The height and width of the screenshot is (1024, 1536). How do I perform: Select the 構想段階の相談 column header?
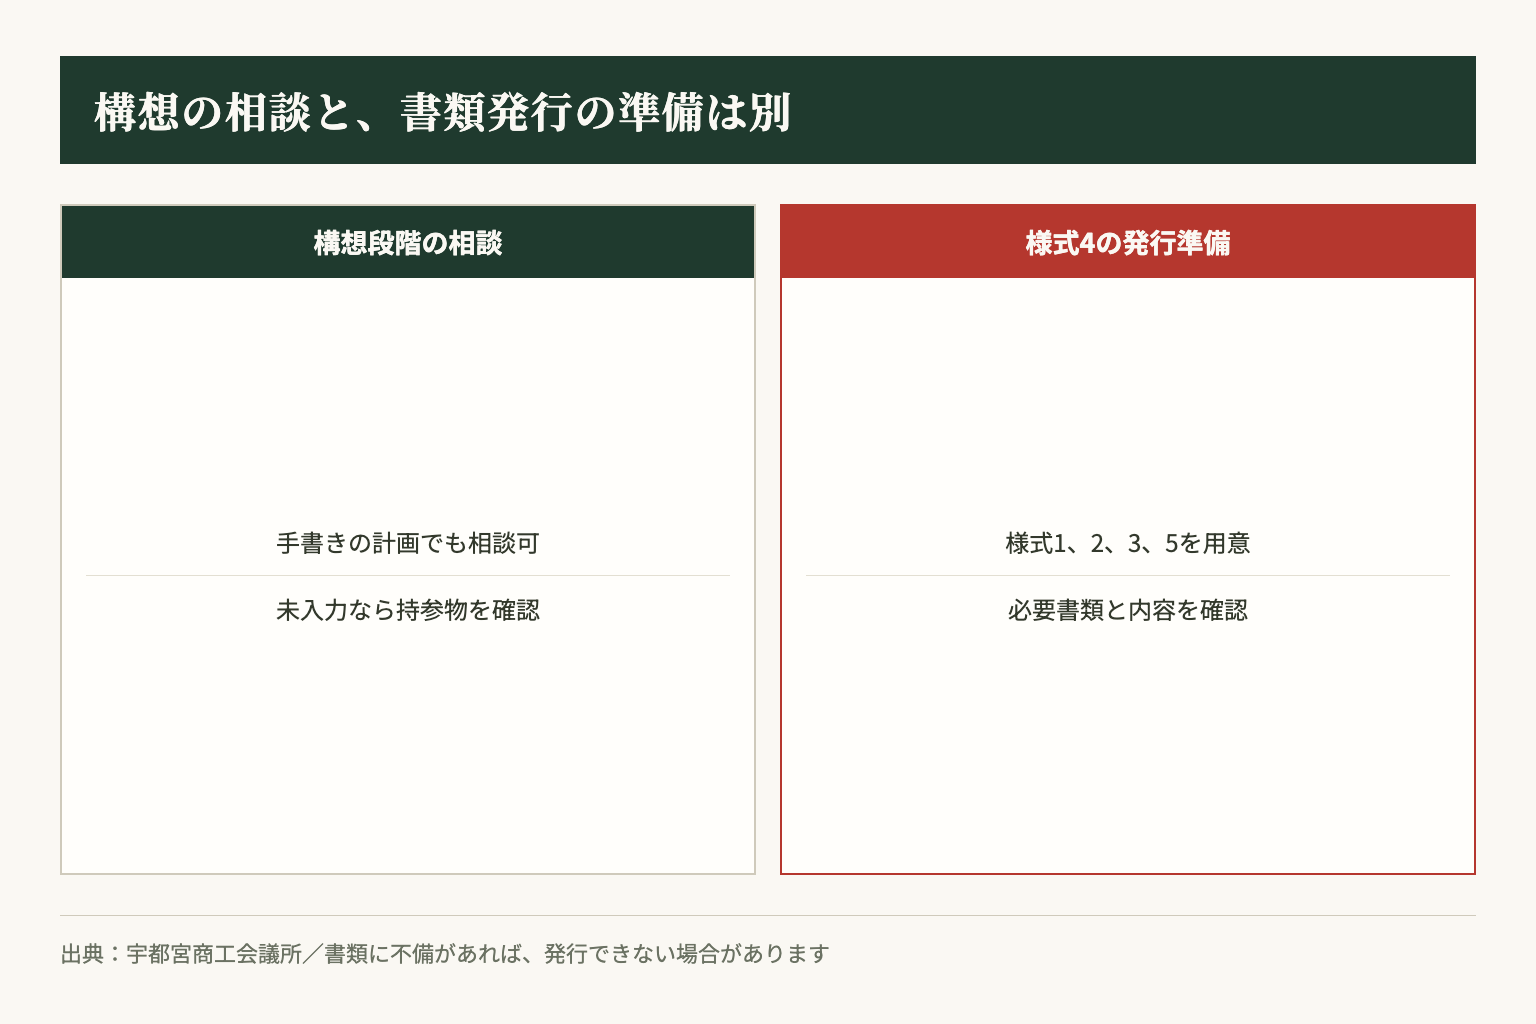408,243
